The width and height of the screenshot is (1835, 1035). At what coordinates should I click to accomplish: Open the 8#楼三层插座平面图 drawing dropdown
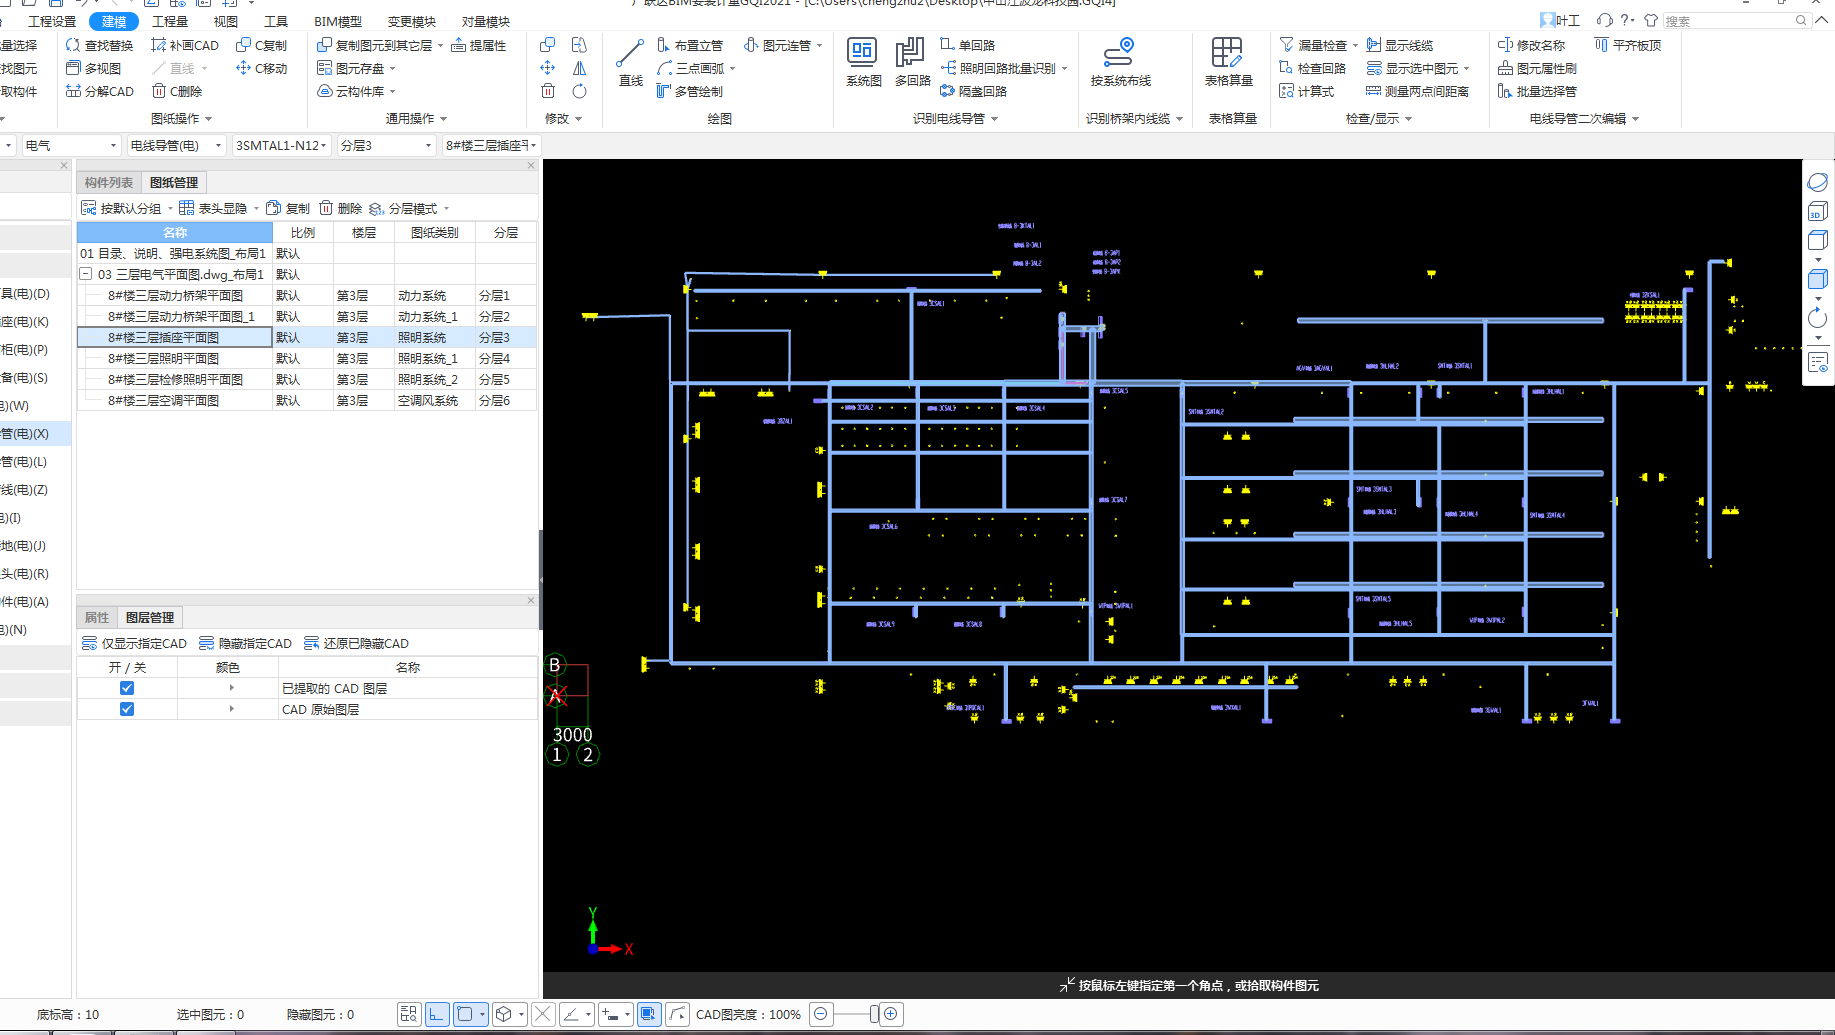(x=492, y=145)
